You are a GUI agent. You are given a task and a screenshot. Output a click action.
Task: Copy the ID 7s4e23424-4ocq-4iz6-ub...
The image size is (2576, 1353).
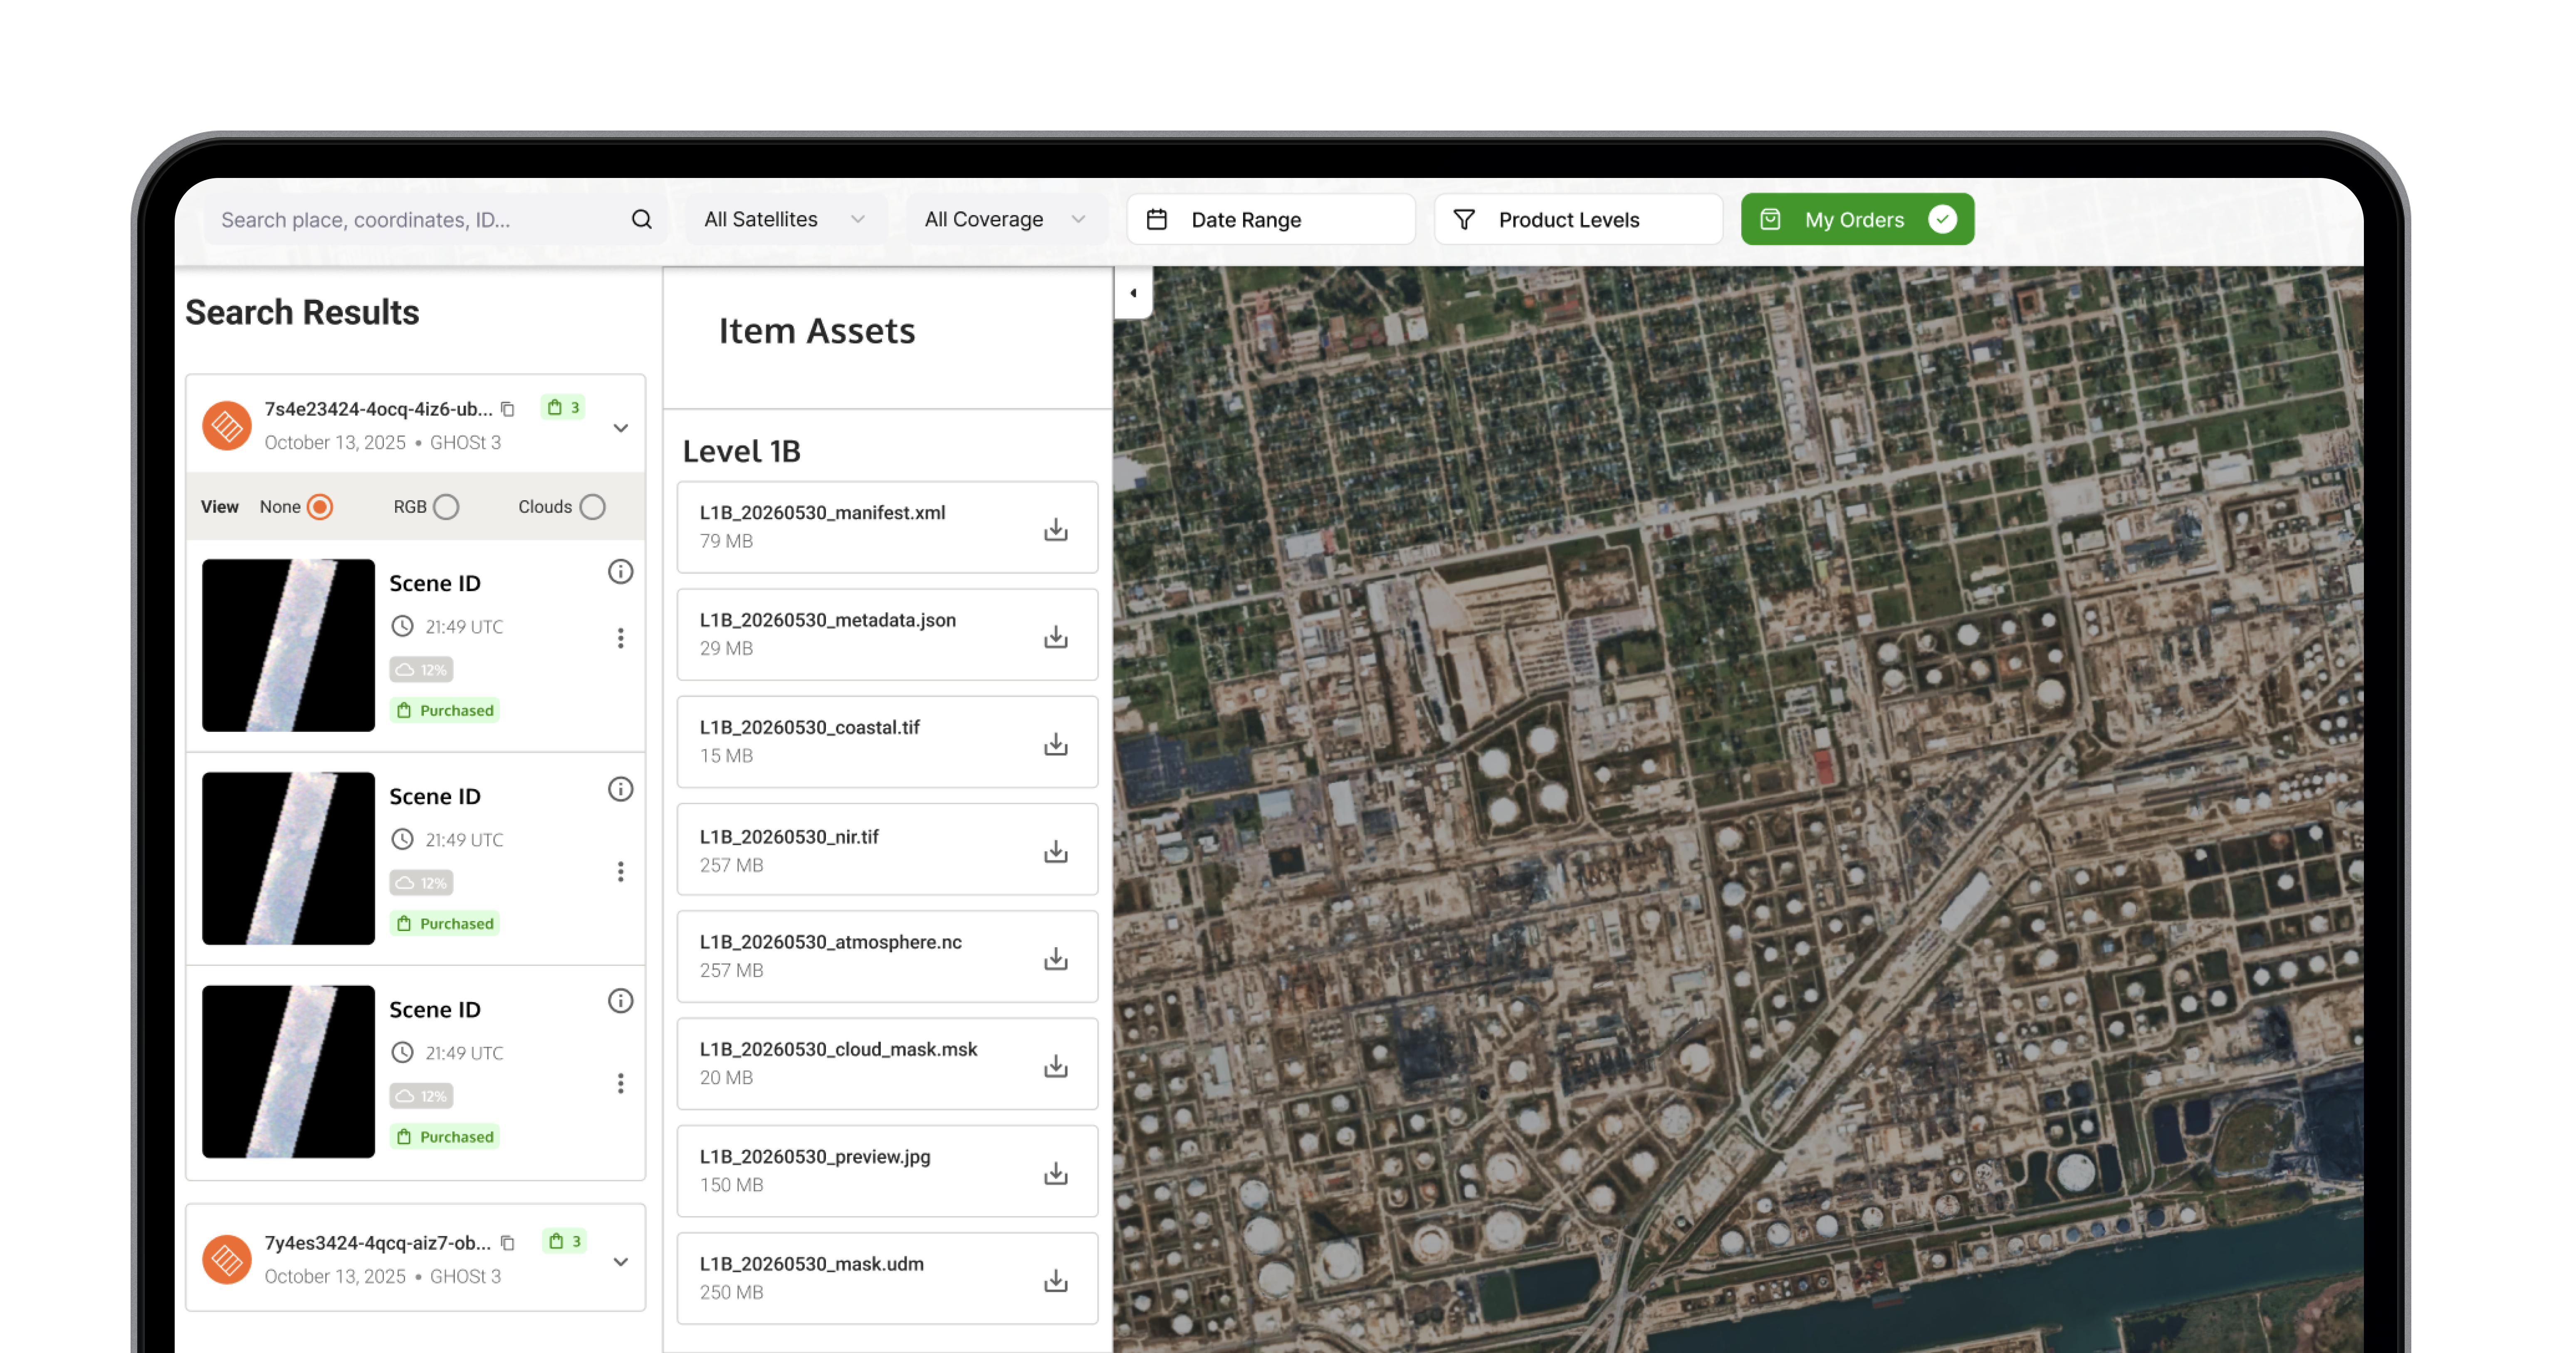tap(508, 409)
